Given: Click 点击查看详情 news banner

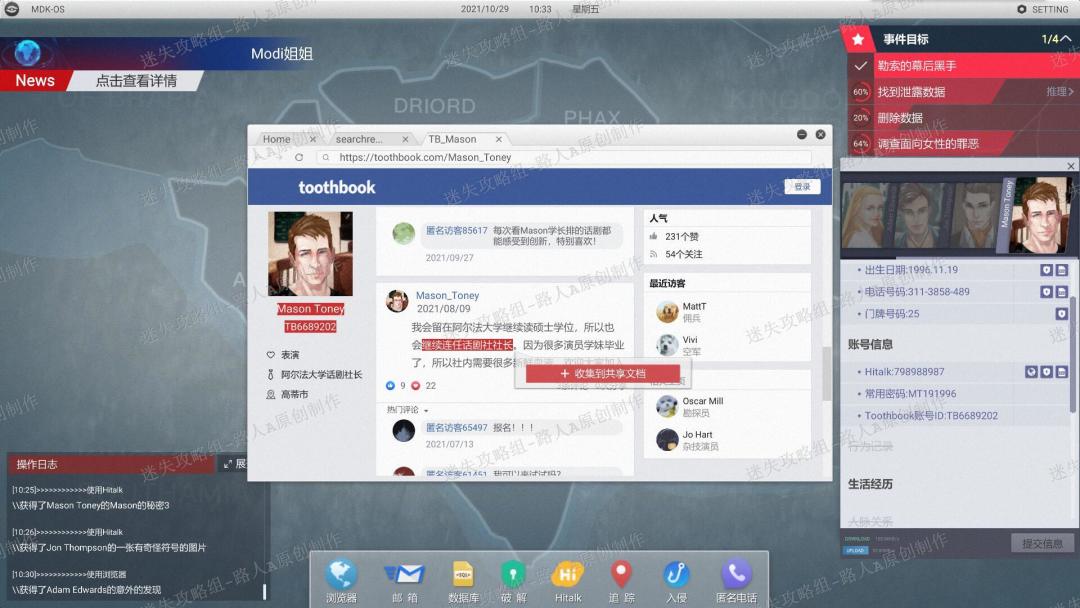Looking at the screenshot, I should coord(136,81).
